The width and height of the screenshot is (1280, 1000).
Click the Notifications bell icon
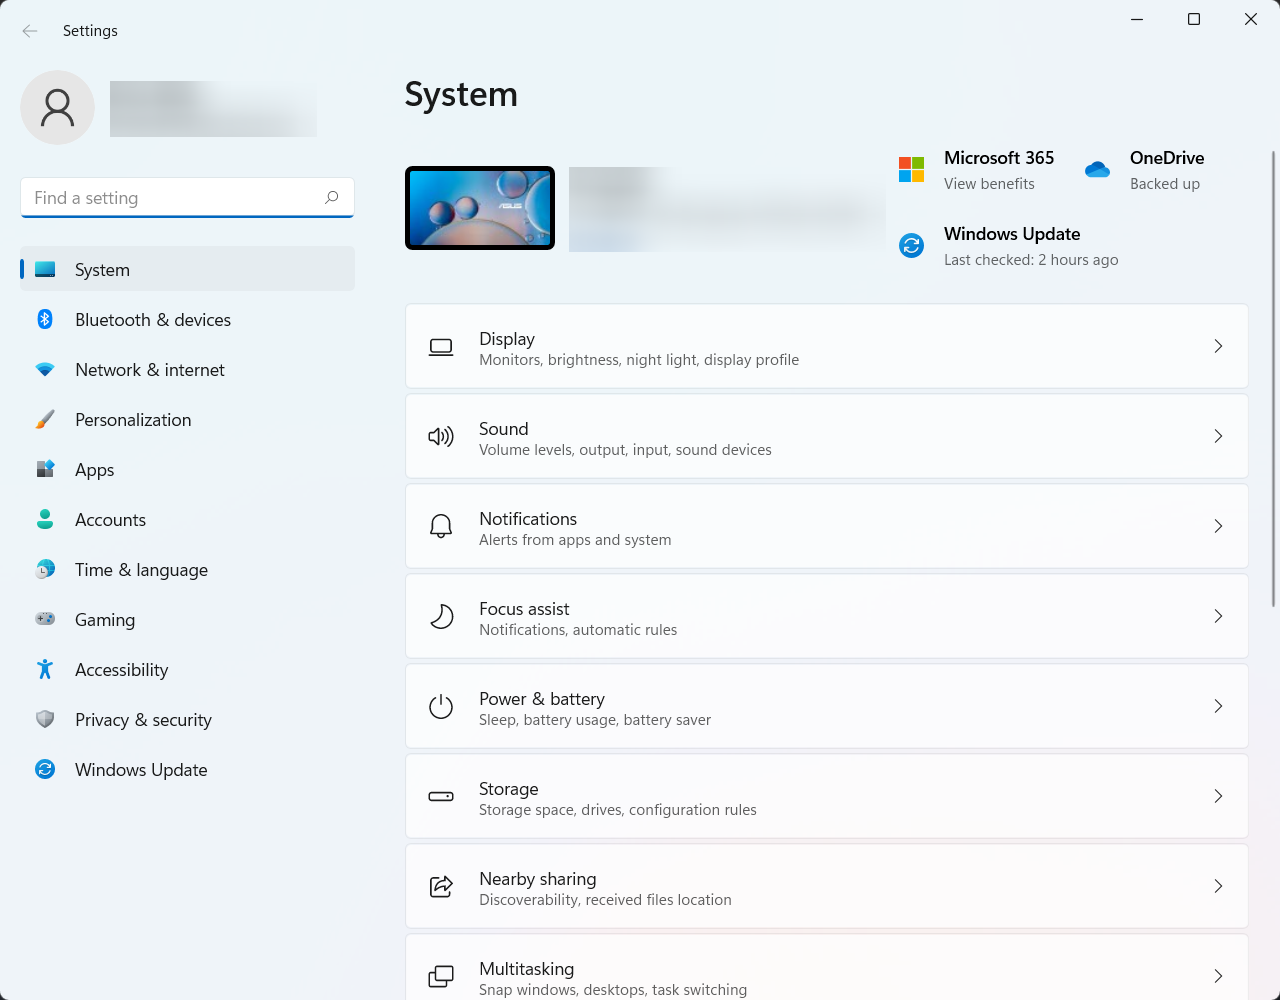point(441,526)
